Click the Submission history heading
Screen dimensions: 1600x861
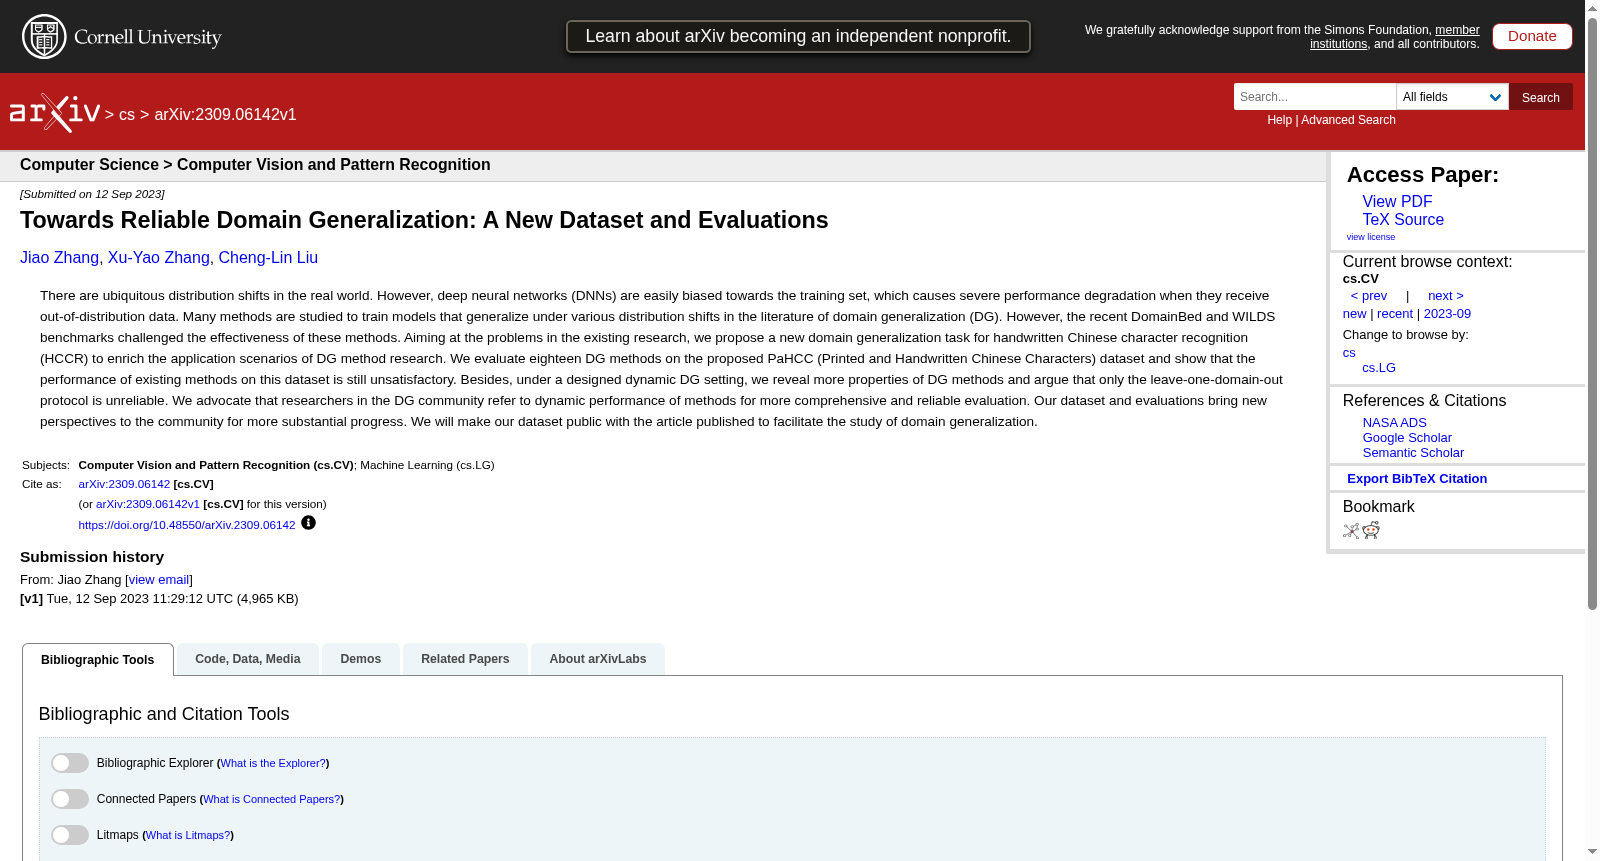click(x=92, y=557)
